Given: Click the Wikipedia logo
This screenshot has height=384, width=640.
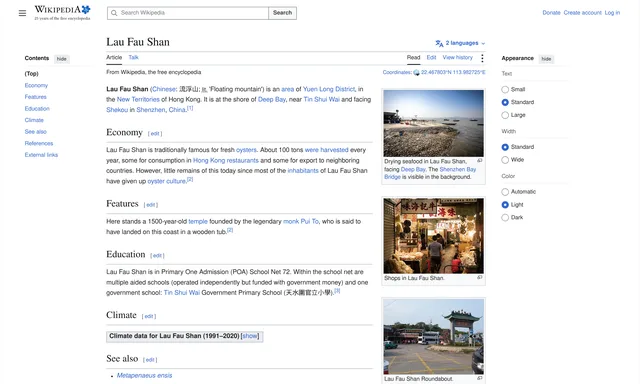Looking at the screenshot, I should [x=62, y=13].
